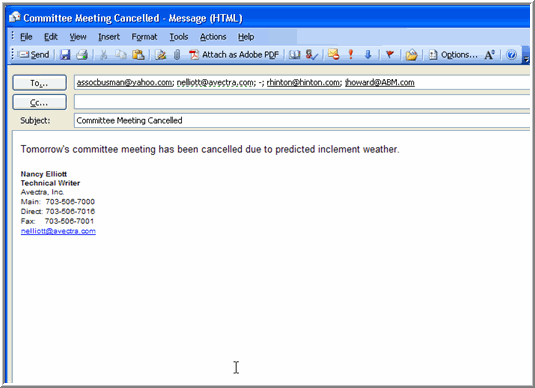Click the menu bar grip handle beside File
The image size is (535, 388).
[x=13, y=35]
